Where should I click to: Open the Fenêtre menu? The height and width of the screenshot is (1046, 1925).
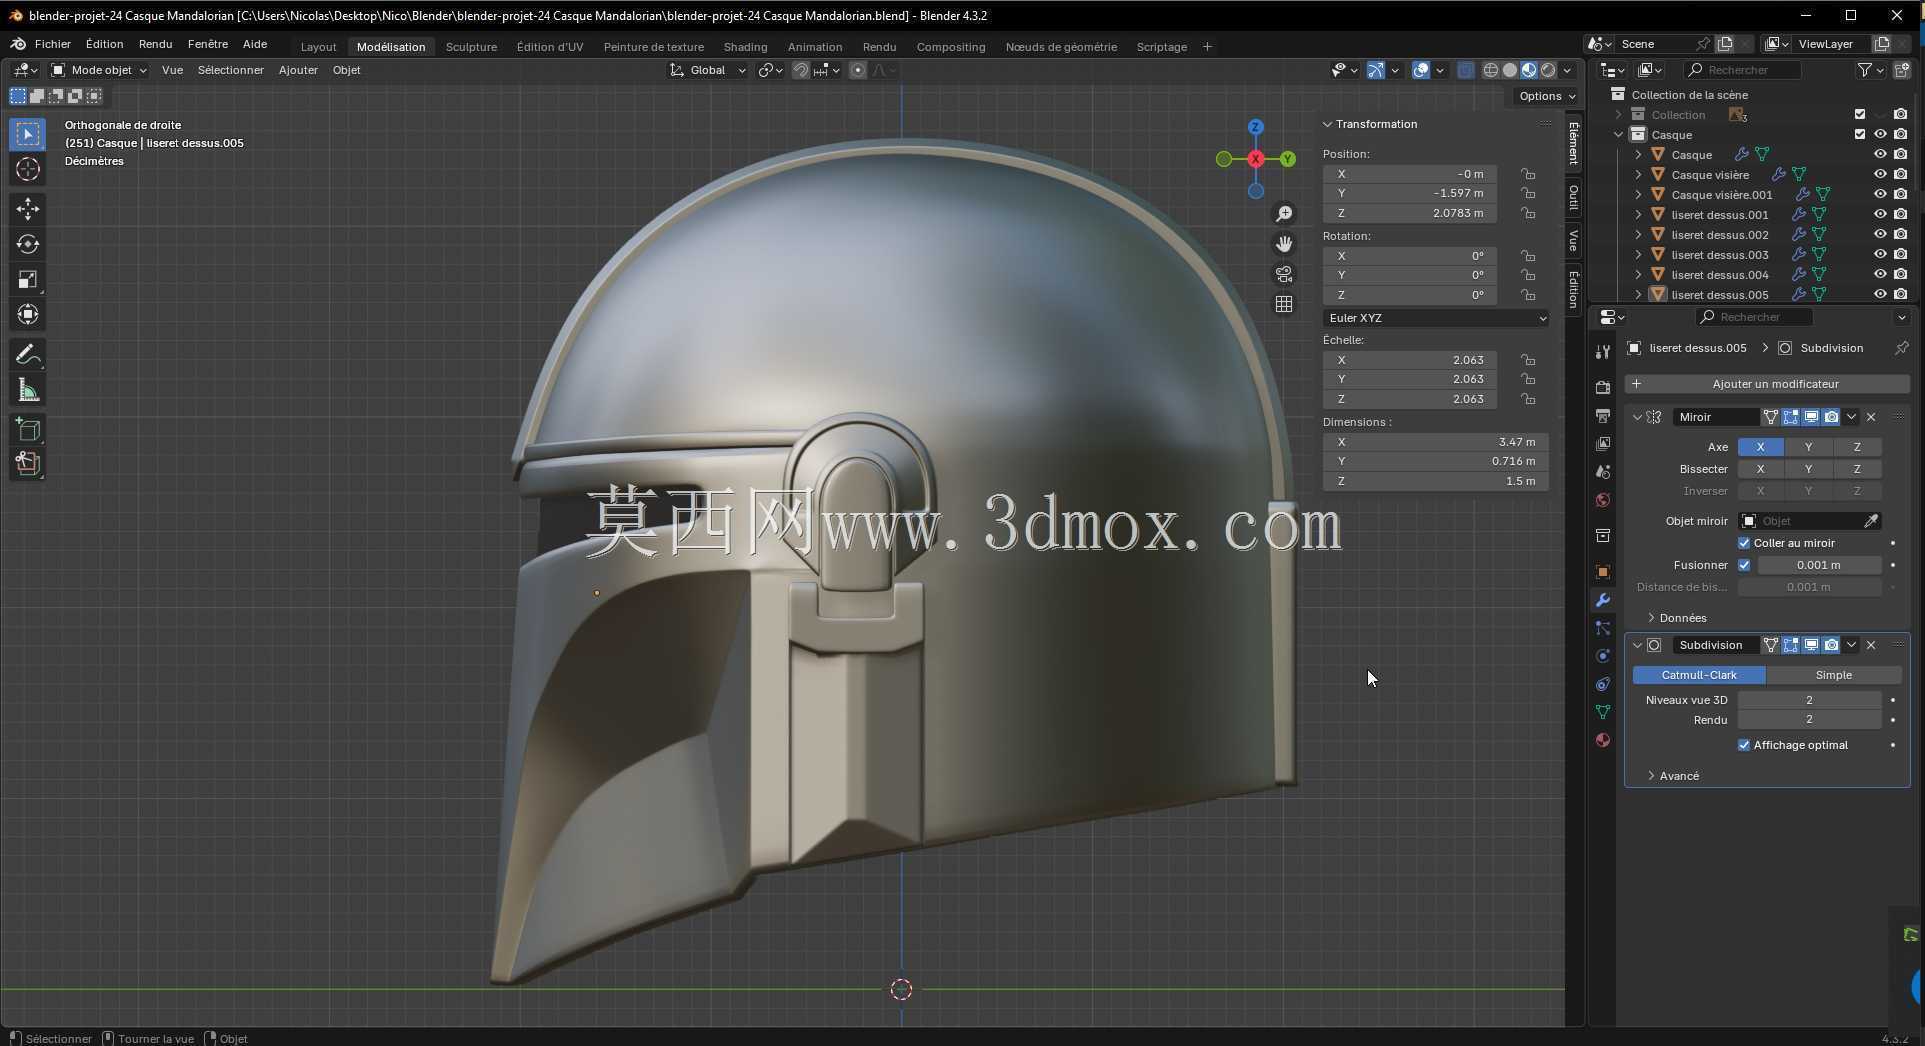coord(207,44)
